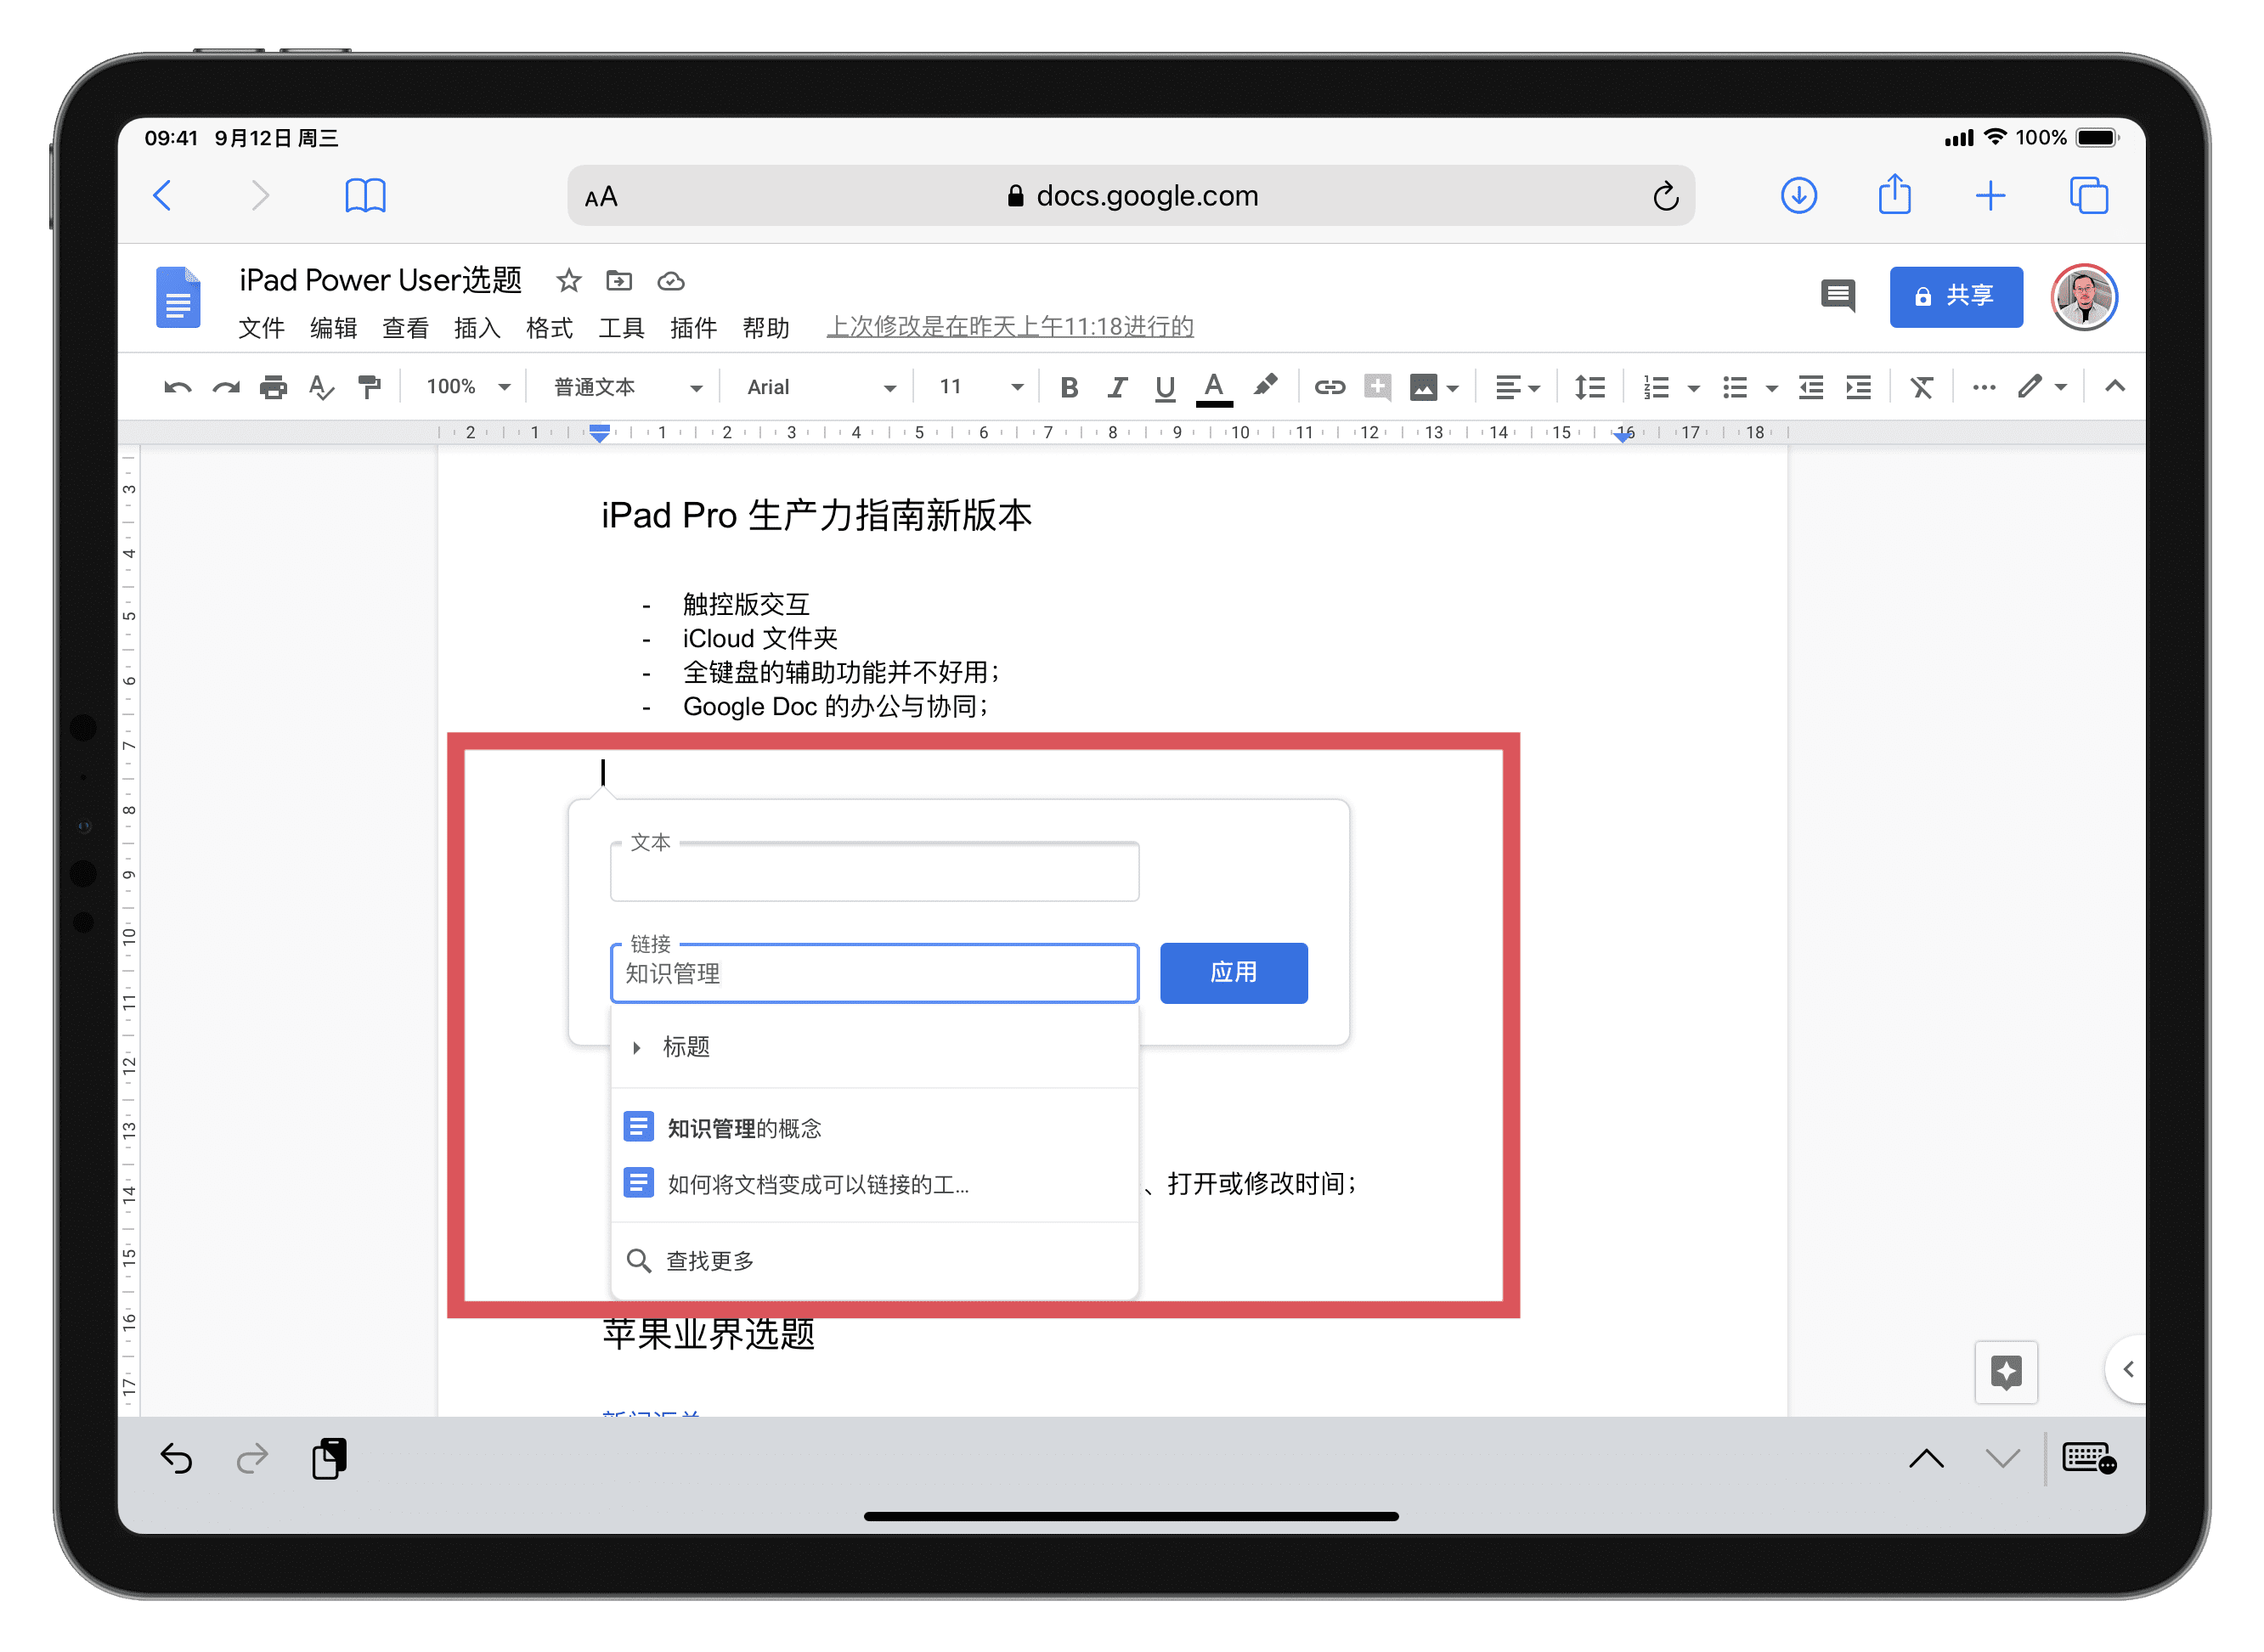Click the insert link toolbar icon
The image size is (2264, 1652).
pyautogui.click(x=1329, y=387)
